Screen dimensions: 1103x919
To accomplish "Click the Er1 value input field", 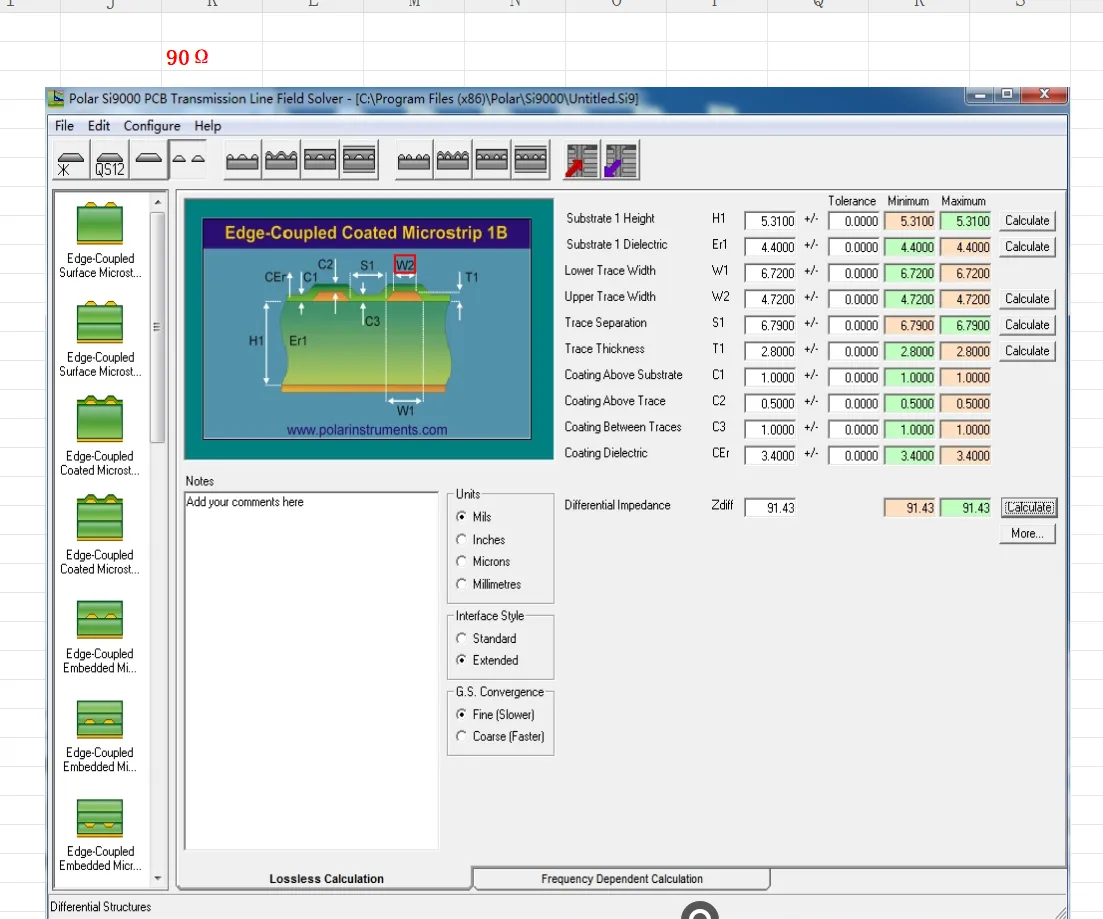I will 770,247.
